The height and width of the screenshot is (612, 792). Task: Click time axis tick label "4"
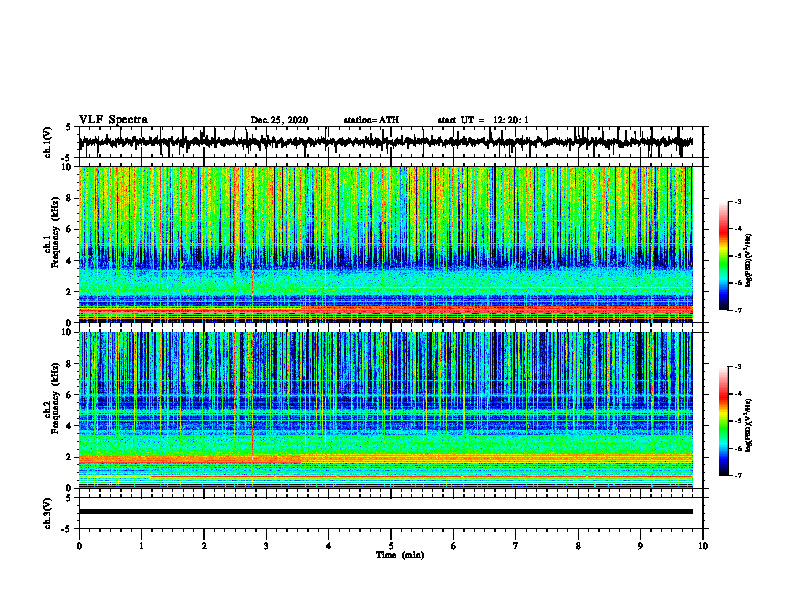click(328, 546)
